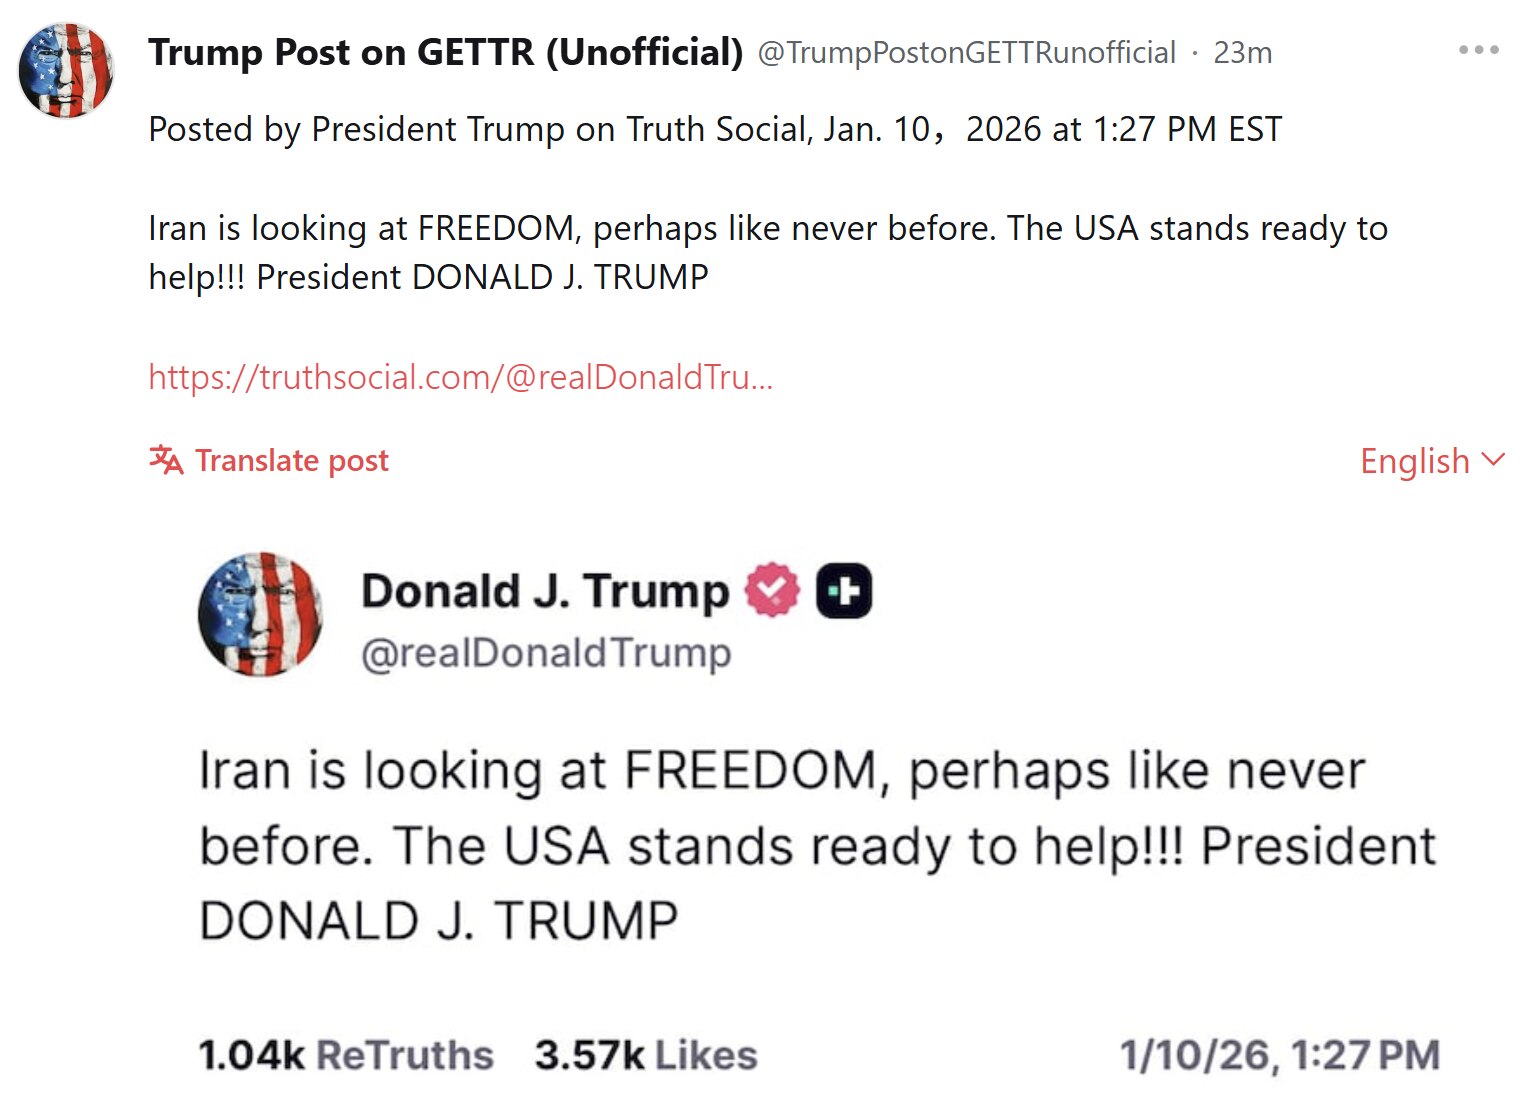This screenshot has height=1109, width=1534.
Task: Open the three-dot more options menu
Action: pyautogui.click(x=1478, y=50)
